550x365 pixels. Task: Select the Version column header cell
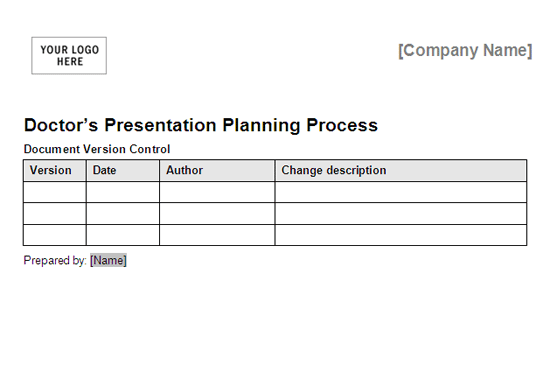click(x=55, y=170)
